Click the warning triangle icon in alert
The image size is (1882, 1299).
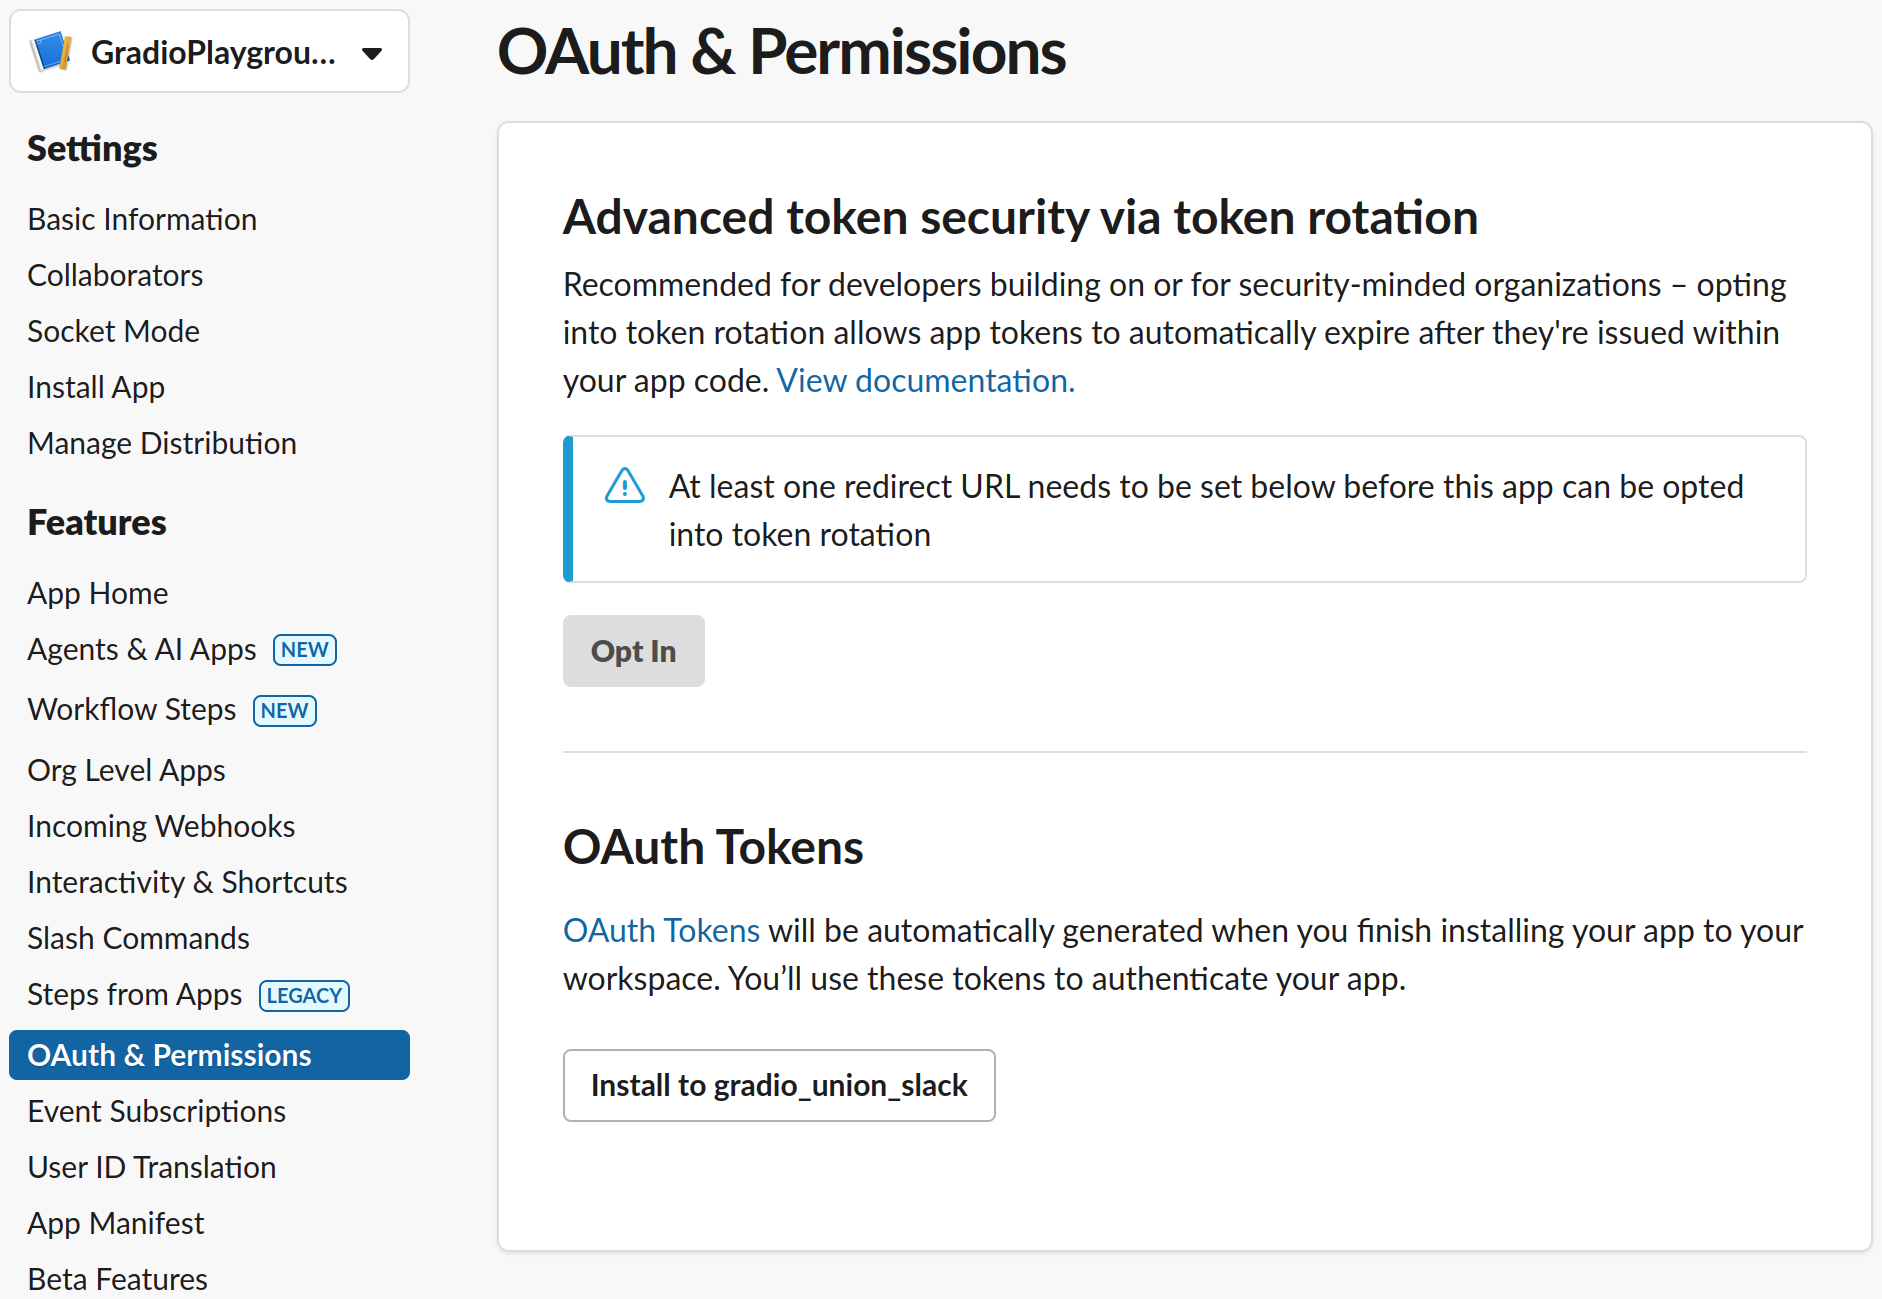pos(625,486)
